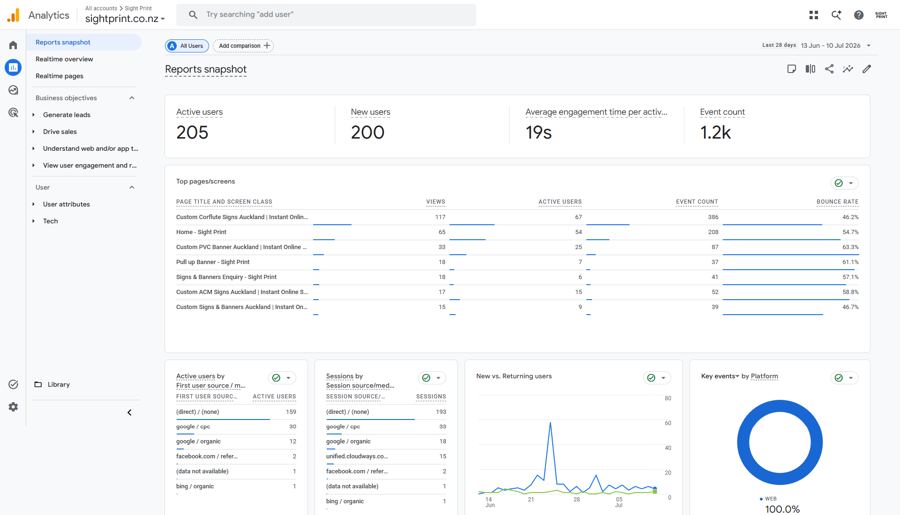Click the Home - Sight Print row
The width and height of the screenshot is (900, 515).
tap(517, 232)
